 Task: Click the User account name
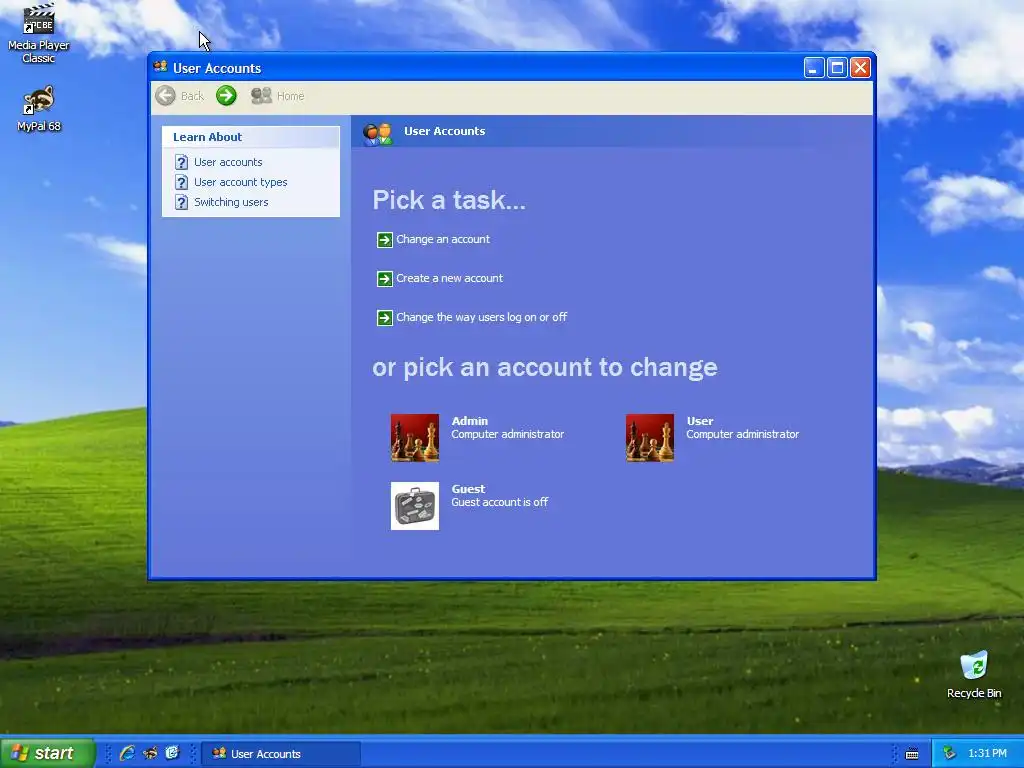[700, 421]
